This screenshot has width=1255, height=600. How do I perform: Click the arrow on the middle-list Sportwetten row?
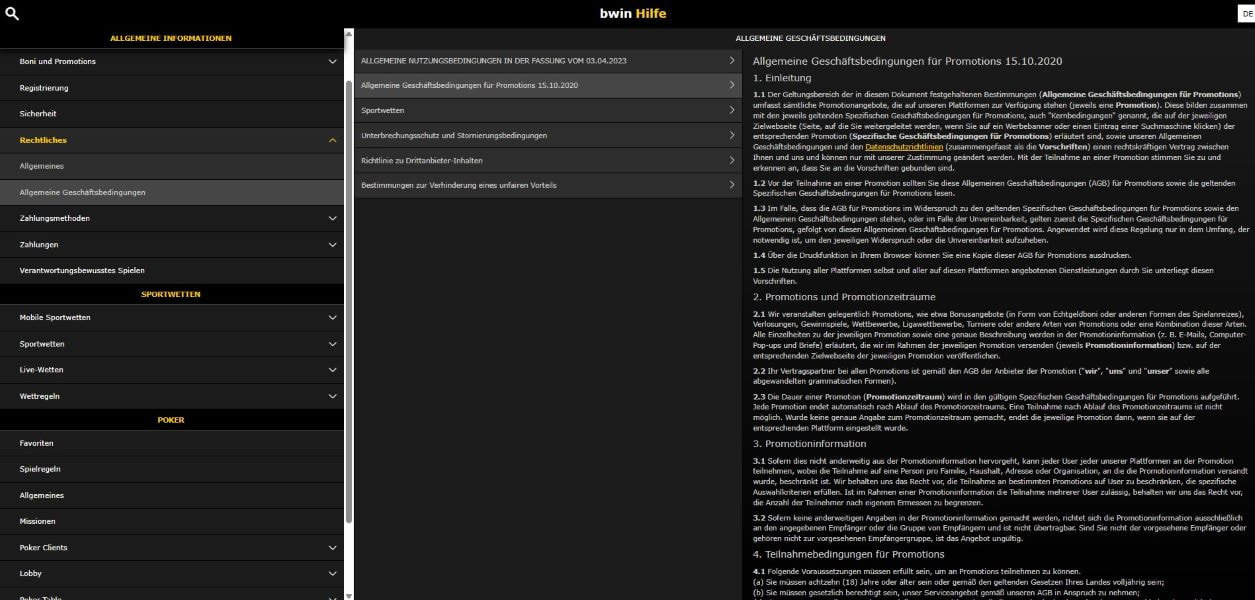tap(732, 110)
